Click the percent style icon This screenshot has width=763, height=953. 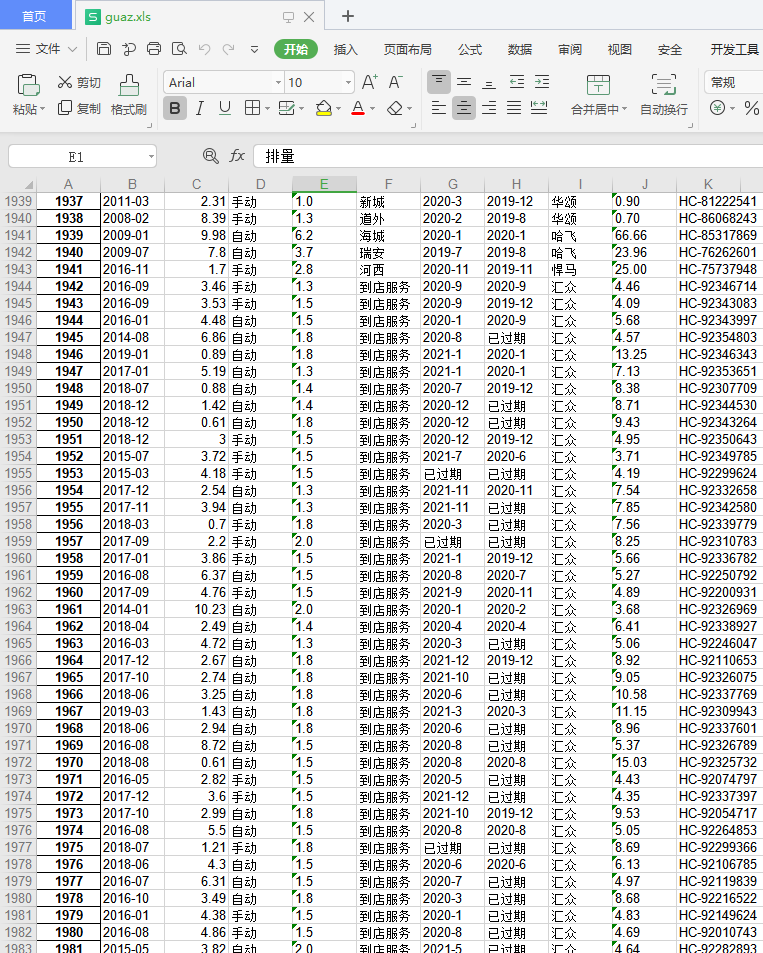[x=751, y=108]
